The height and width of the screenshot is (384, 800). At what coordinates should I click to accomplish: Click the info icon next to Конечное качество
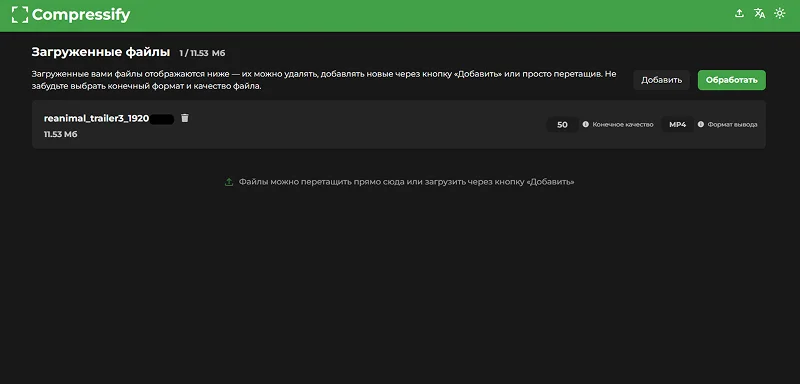tap(586, 124)
